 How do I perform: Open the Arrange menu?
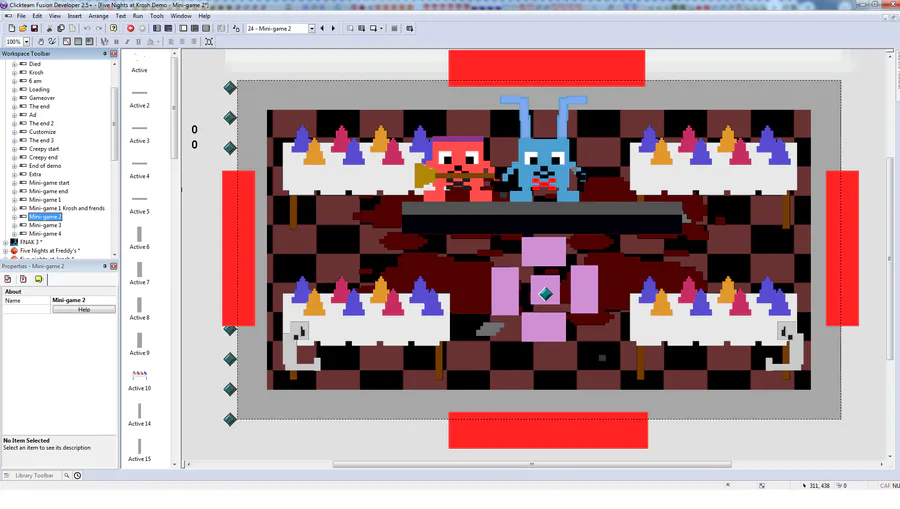click(x=99, y=16)
